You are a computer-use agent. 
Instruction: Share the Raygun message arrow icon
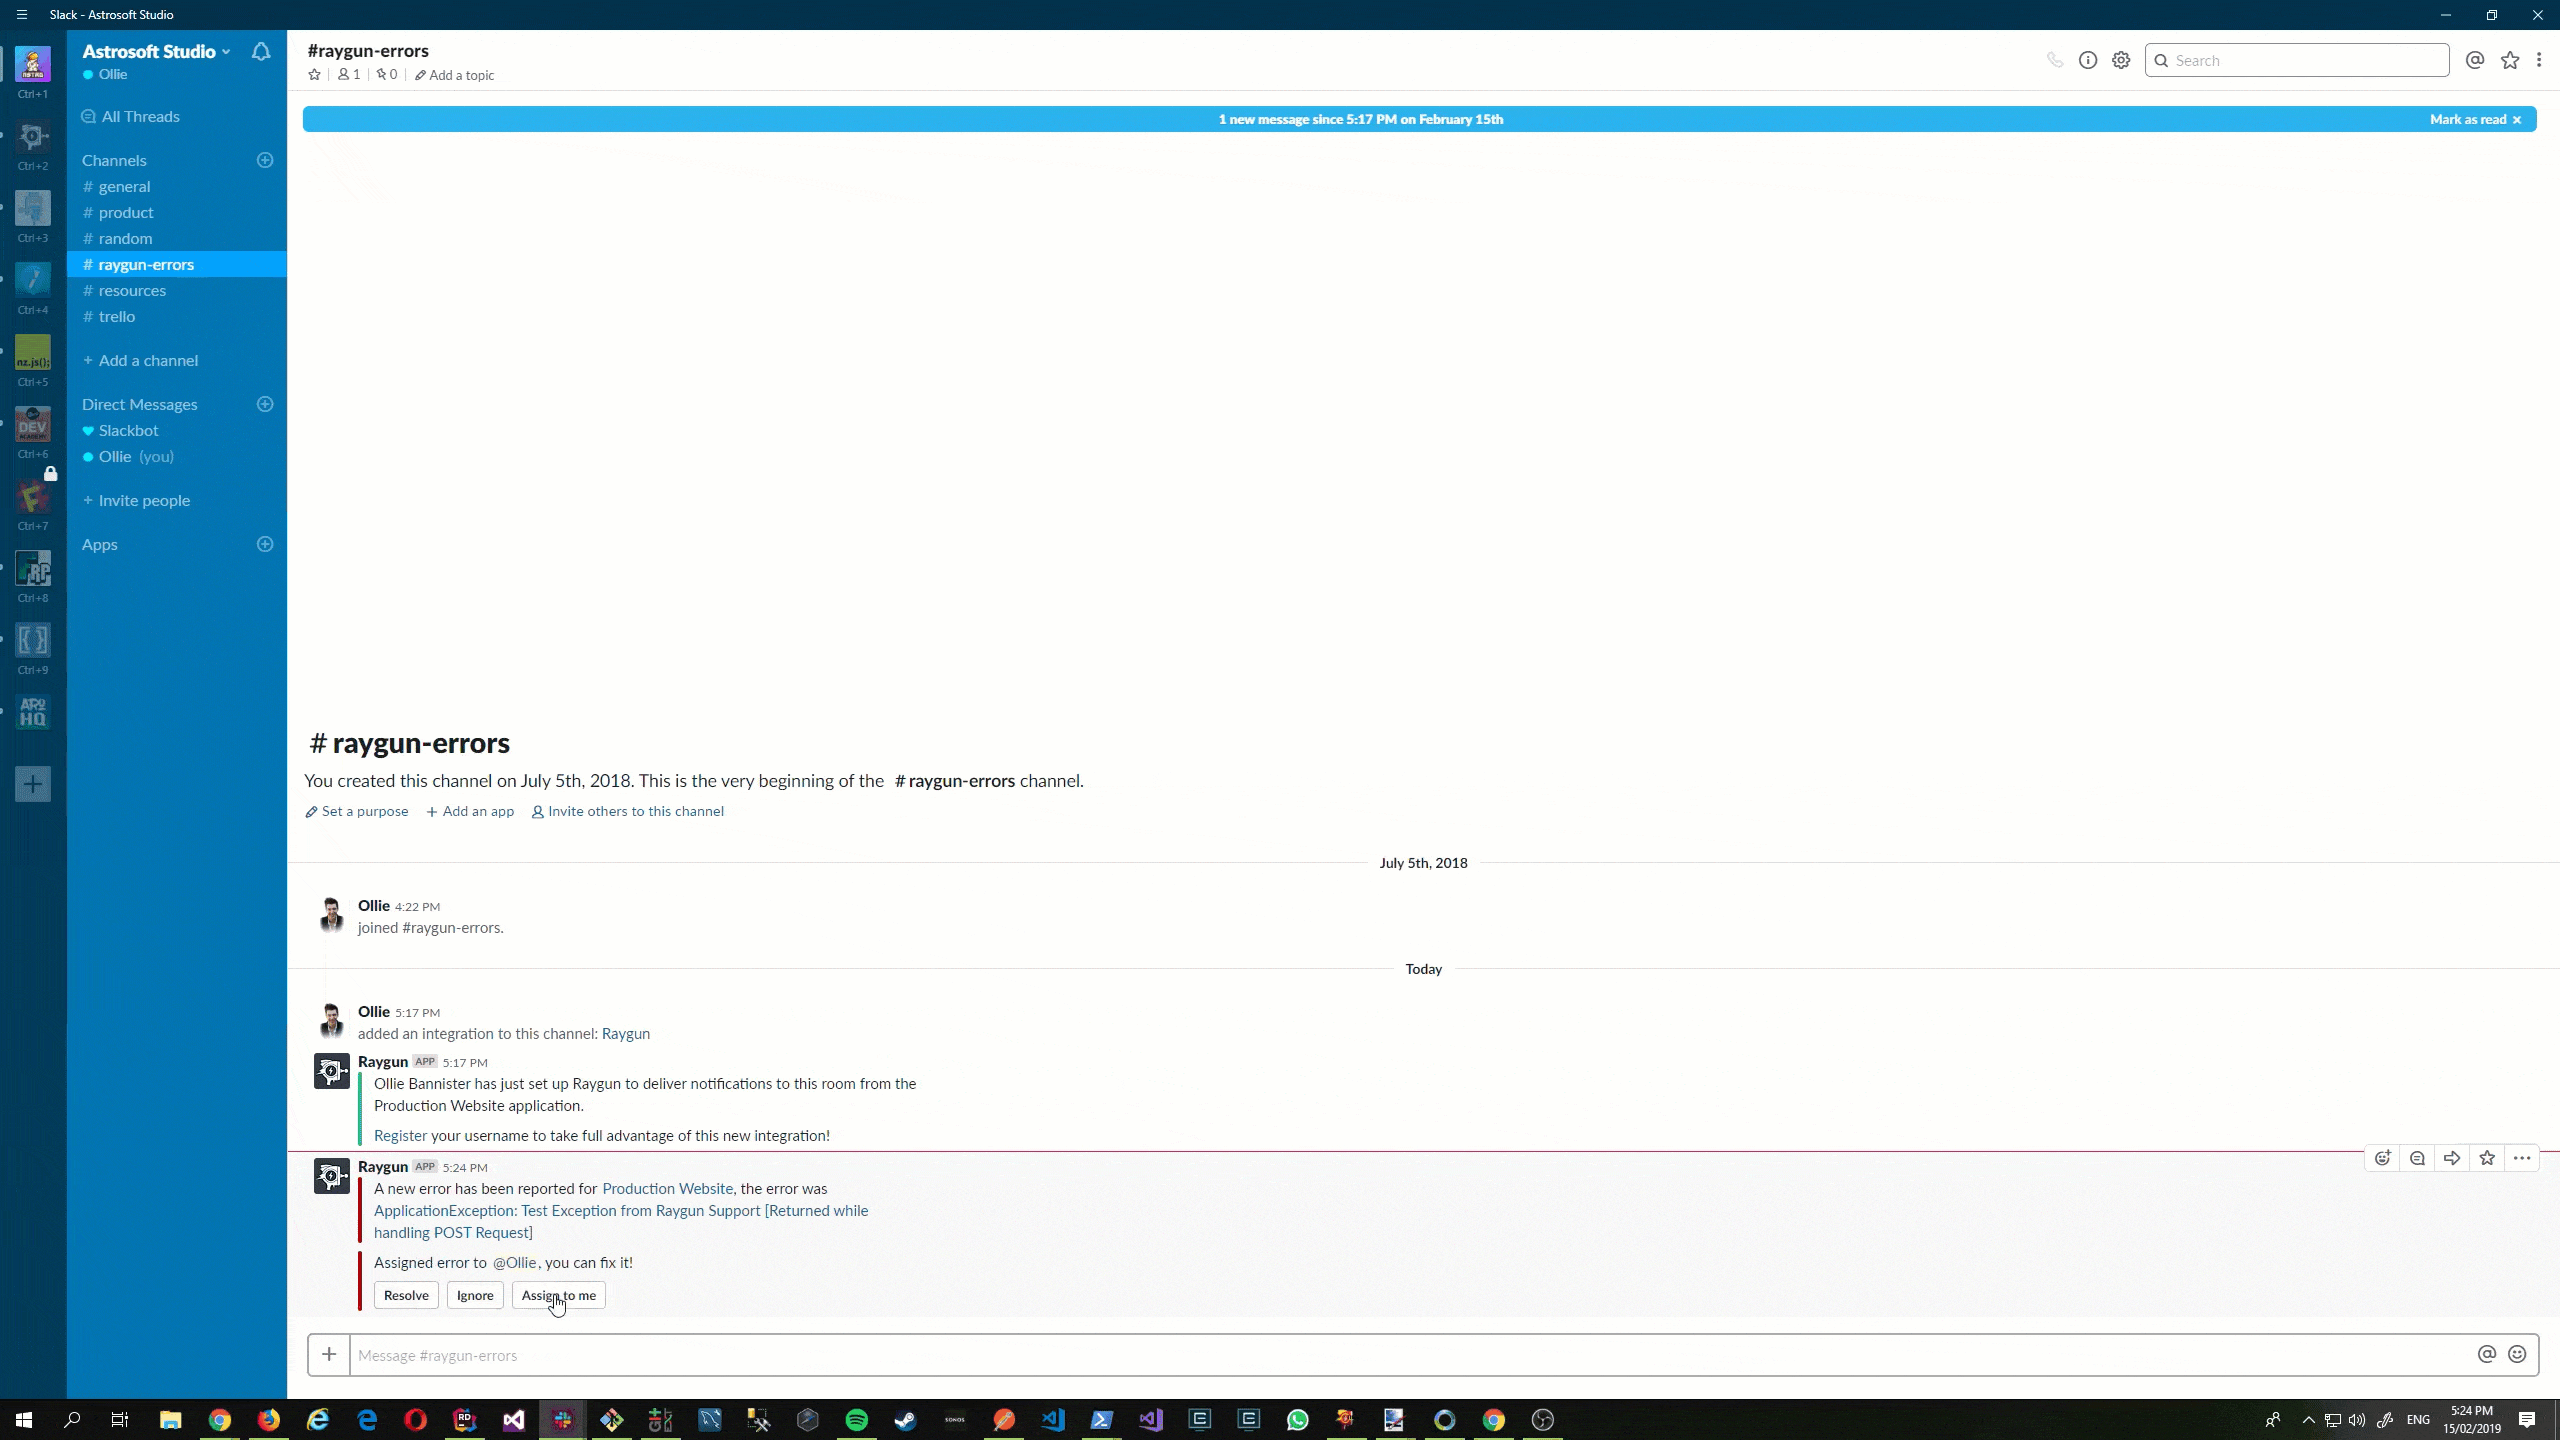click(2452, 1158)
